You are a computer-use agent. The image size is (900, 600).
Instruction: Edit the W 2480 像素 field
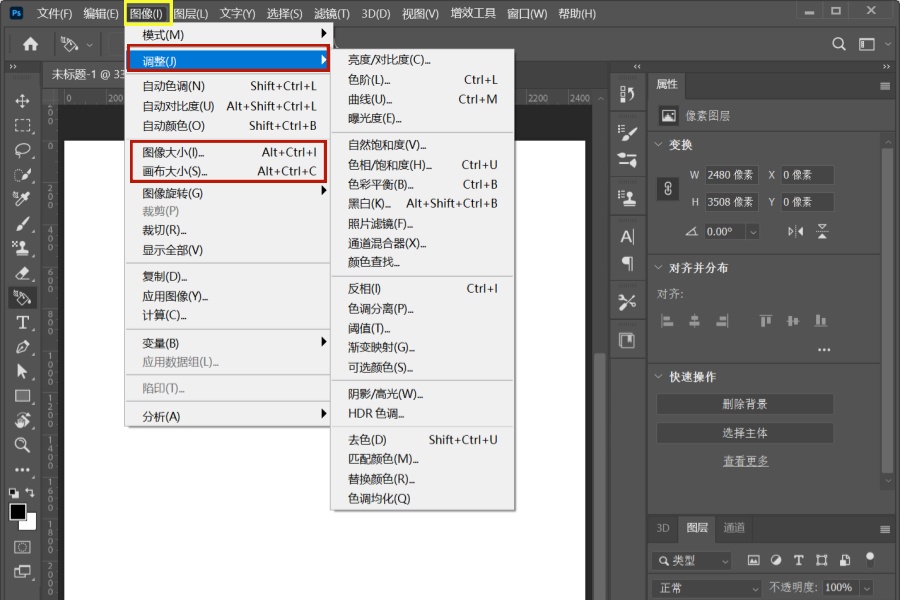[x=731, y=175]
